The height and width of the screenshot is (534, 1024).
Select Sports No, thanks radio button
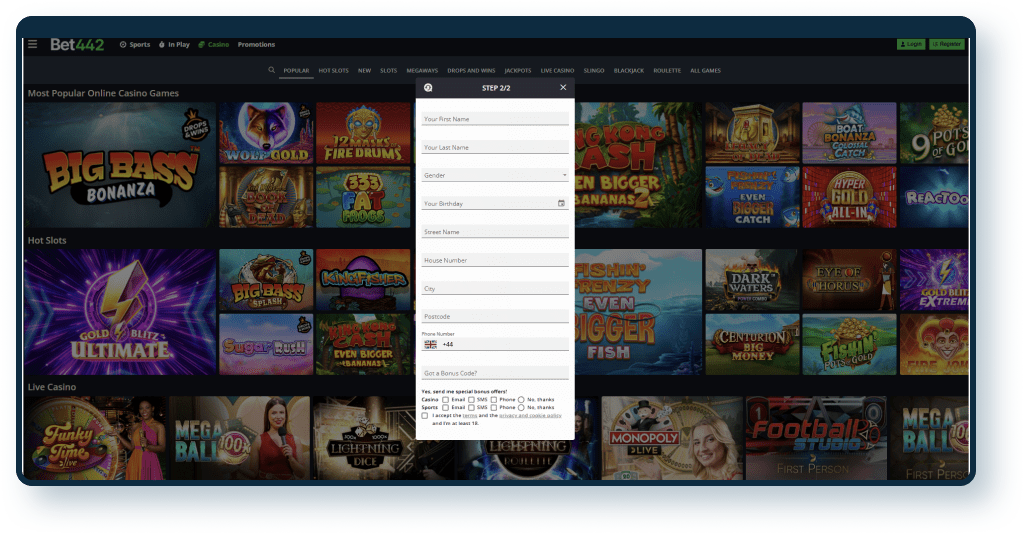point(521,407)
